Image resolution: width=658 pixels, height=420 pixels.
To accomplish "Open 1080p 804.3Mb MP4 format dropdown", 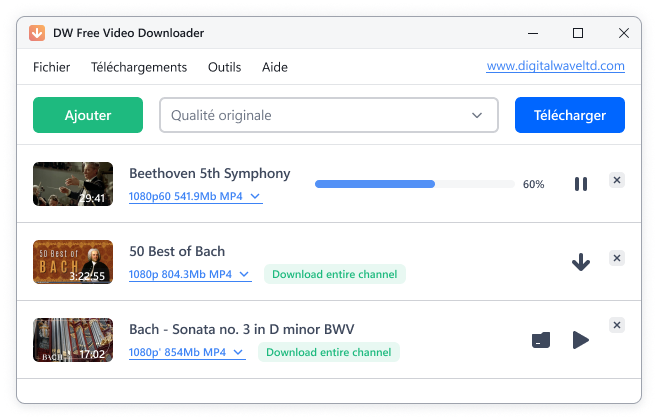I will click(x=189, y=274).
